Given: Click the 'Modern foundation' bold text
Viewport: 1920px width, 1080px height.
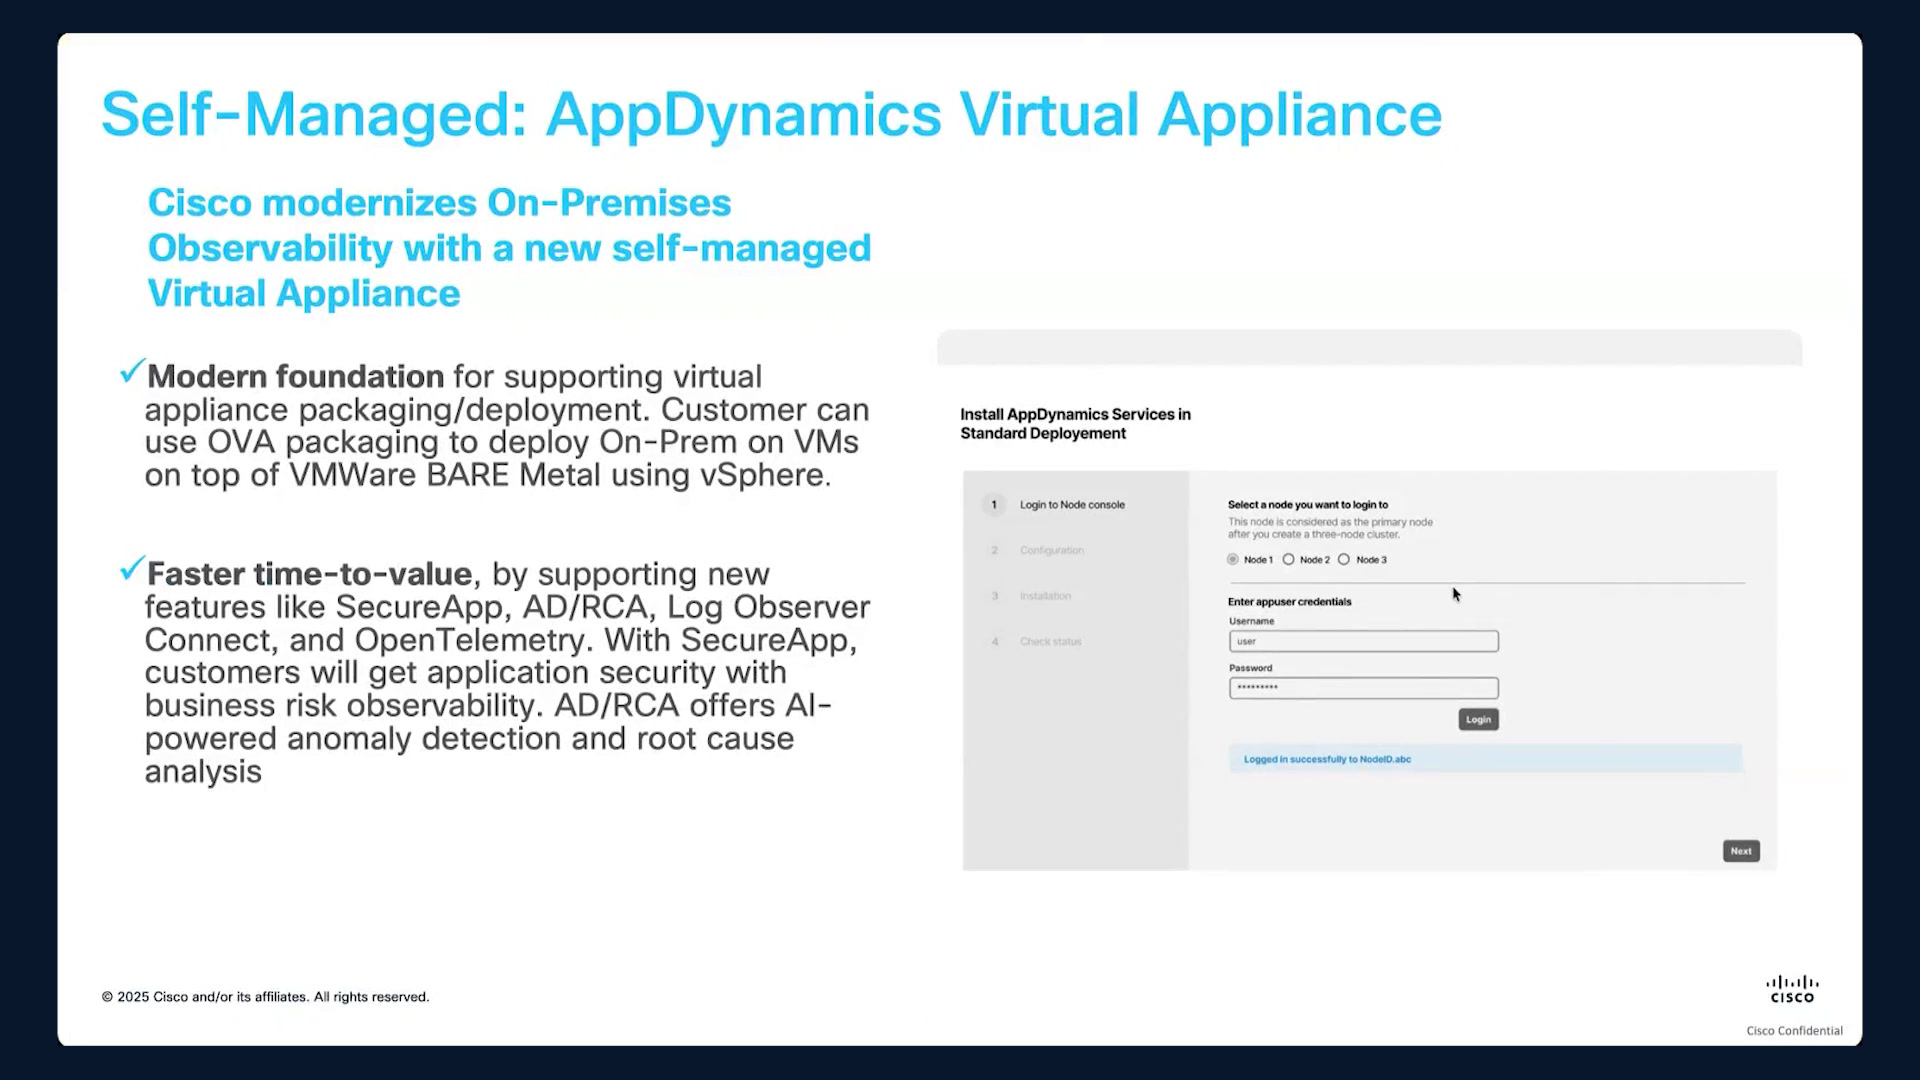Looking at the screenshot, I should 295,377.
